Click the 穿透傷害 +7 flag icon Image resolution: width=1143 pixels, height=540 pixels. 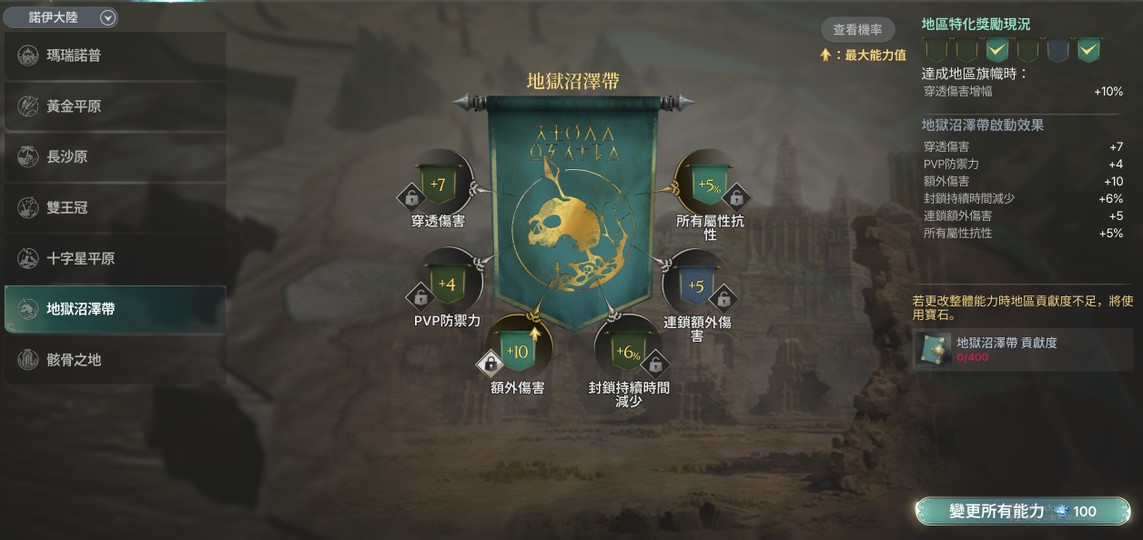tap(438, 185)
